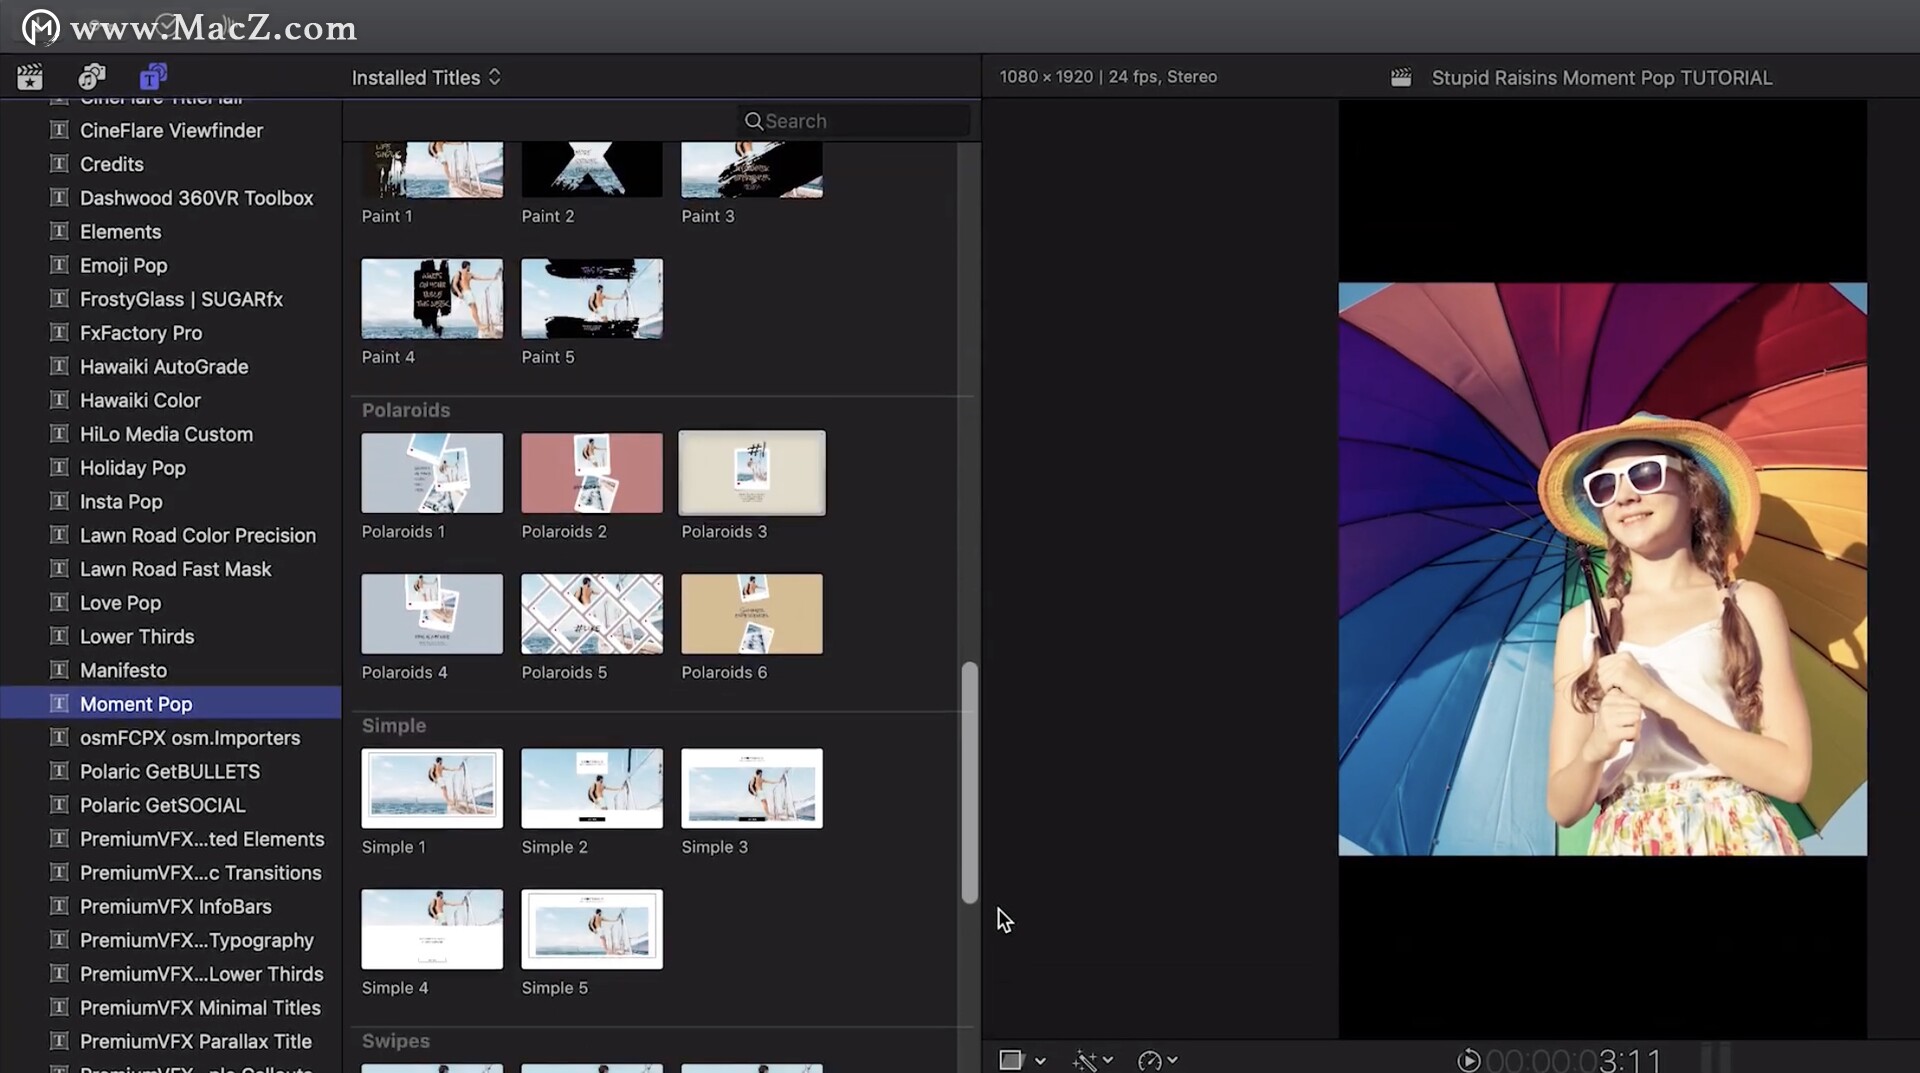The width and height of the screenshot is (1920, 1073).
Task: Click the clapperboard icon beside the project name
Action: [1401, 78]
